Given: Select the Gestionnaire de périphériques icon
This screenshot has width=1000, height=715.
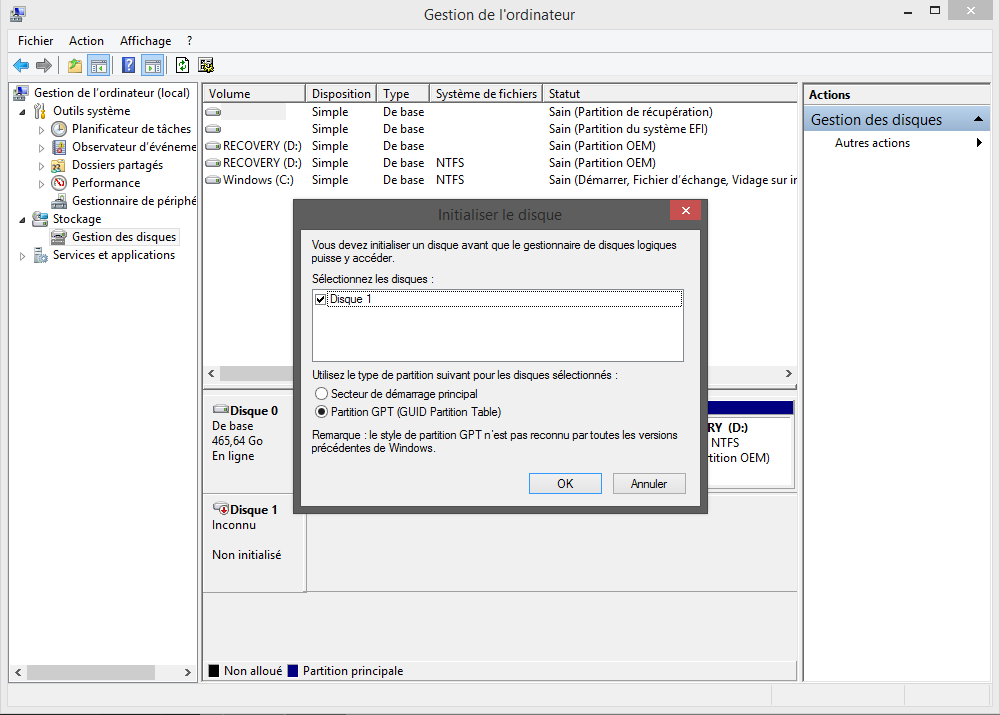Looking at the screenshot, I should (59, 201).
